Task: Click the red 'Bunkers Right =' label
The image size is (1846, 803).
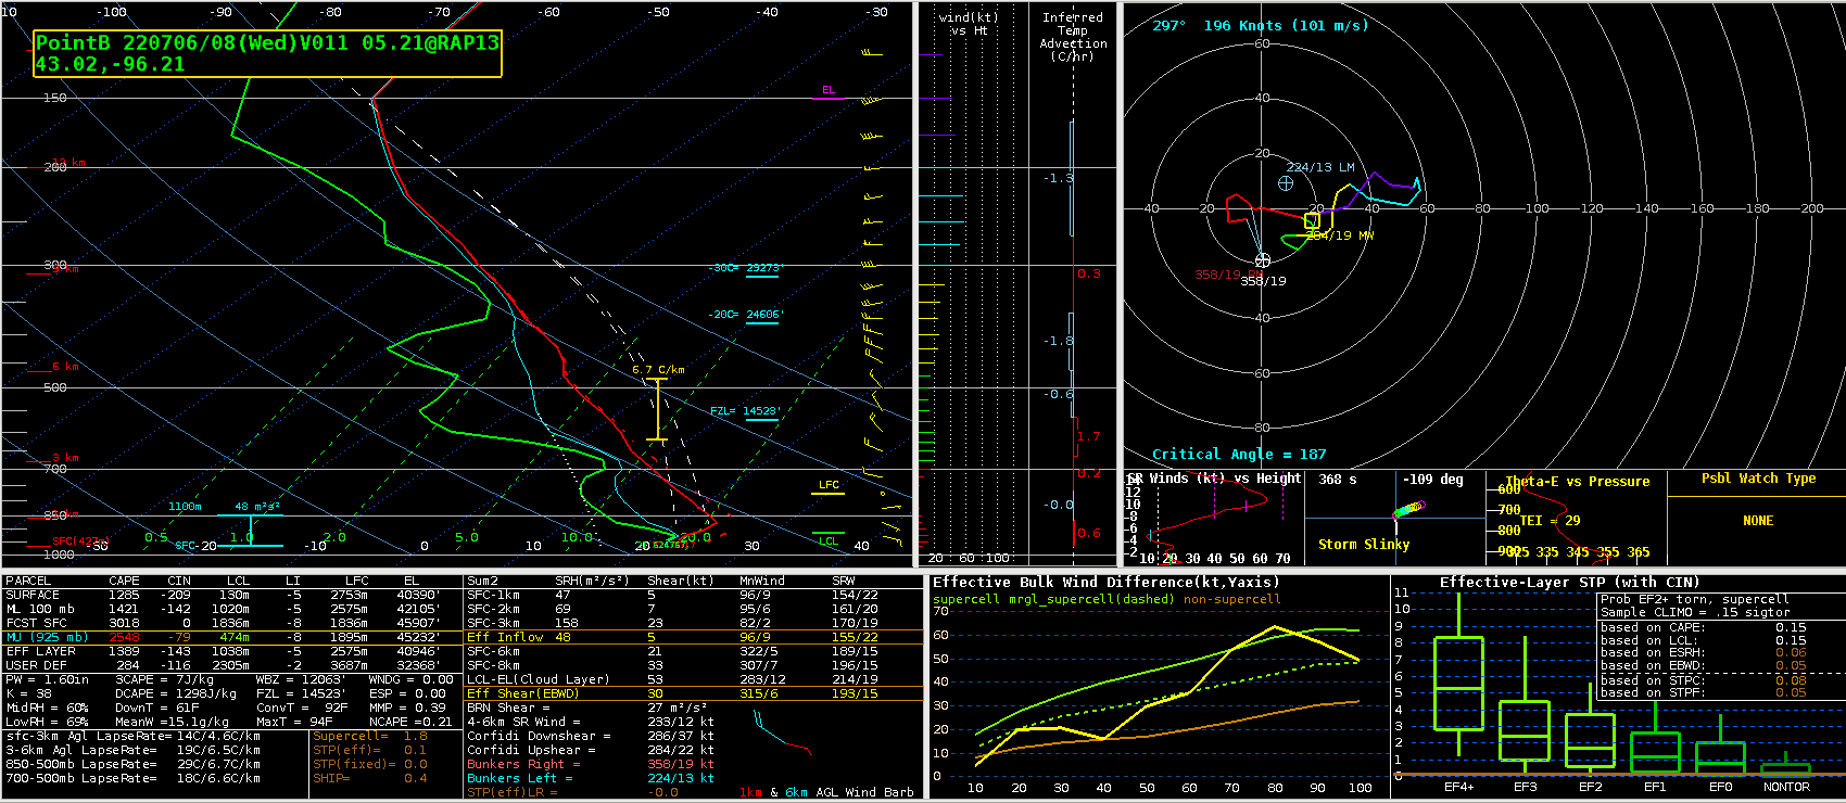Action: tap(524, 764)
